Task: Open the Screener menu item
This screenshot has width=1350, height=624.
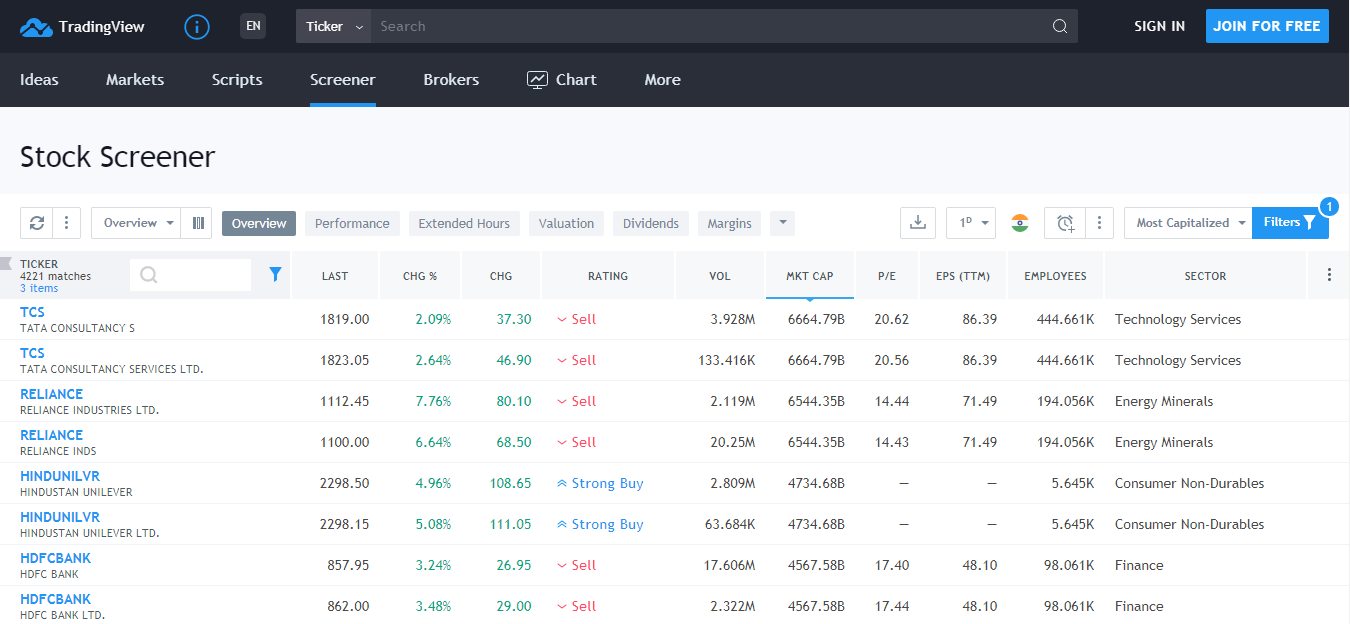Action: (x=342, y=79)
